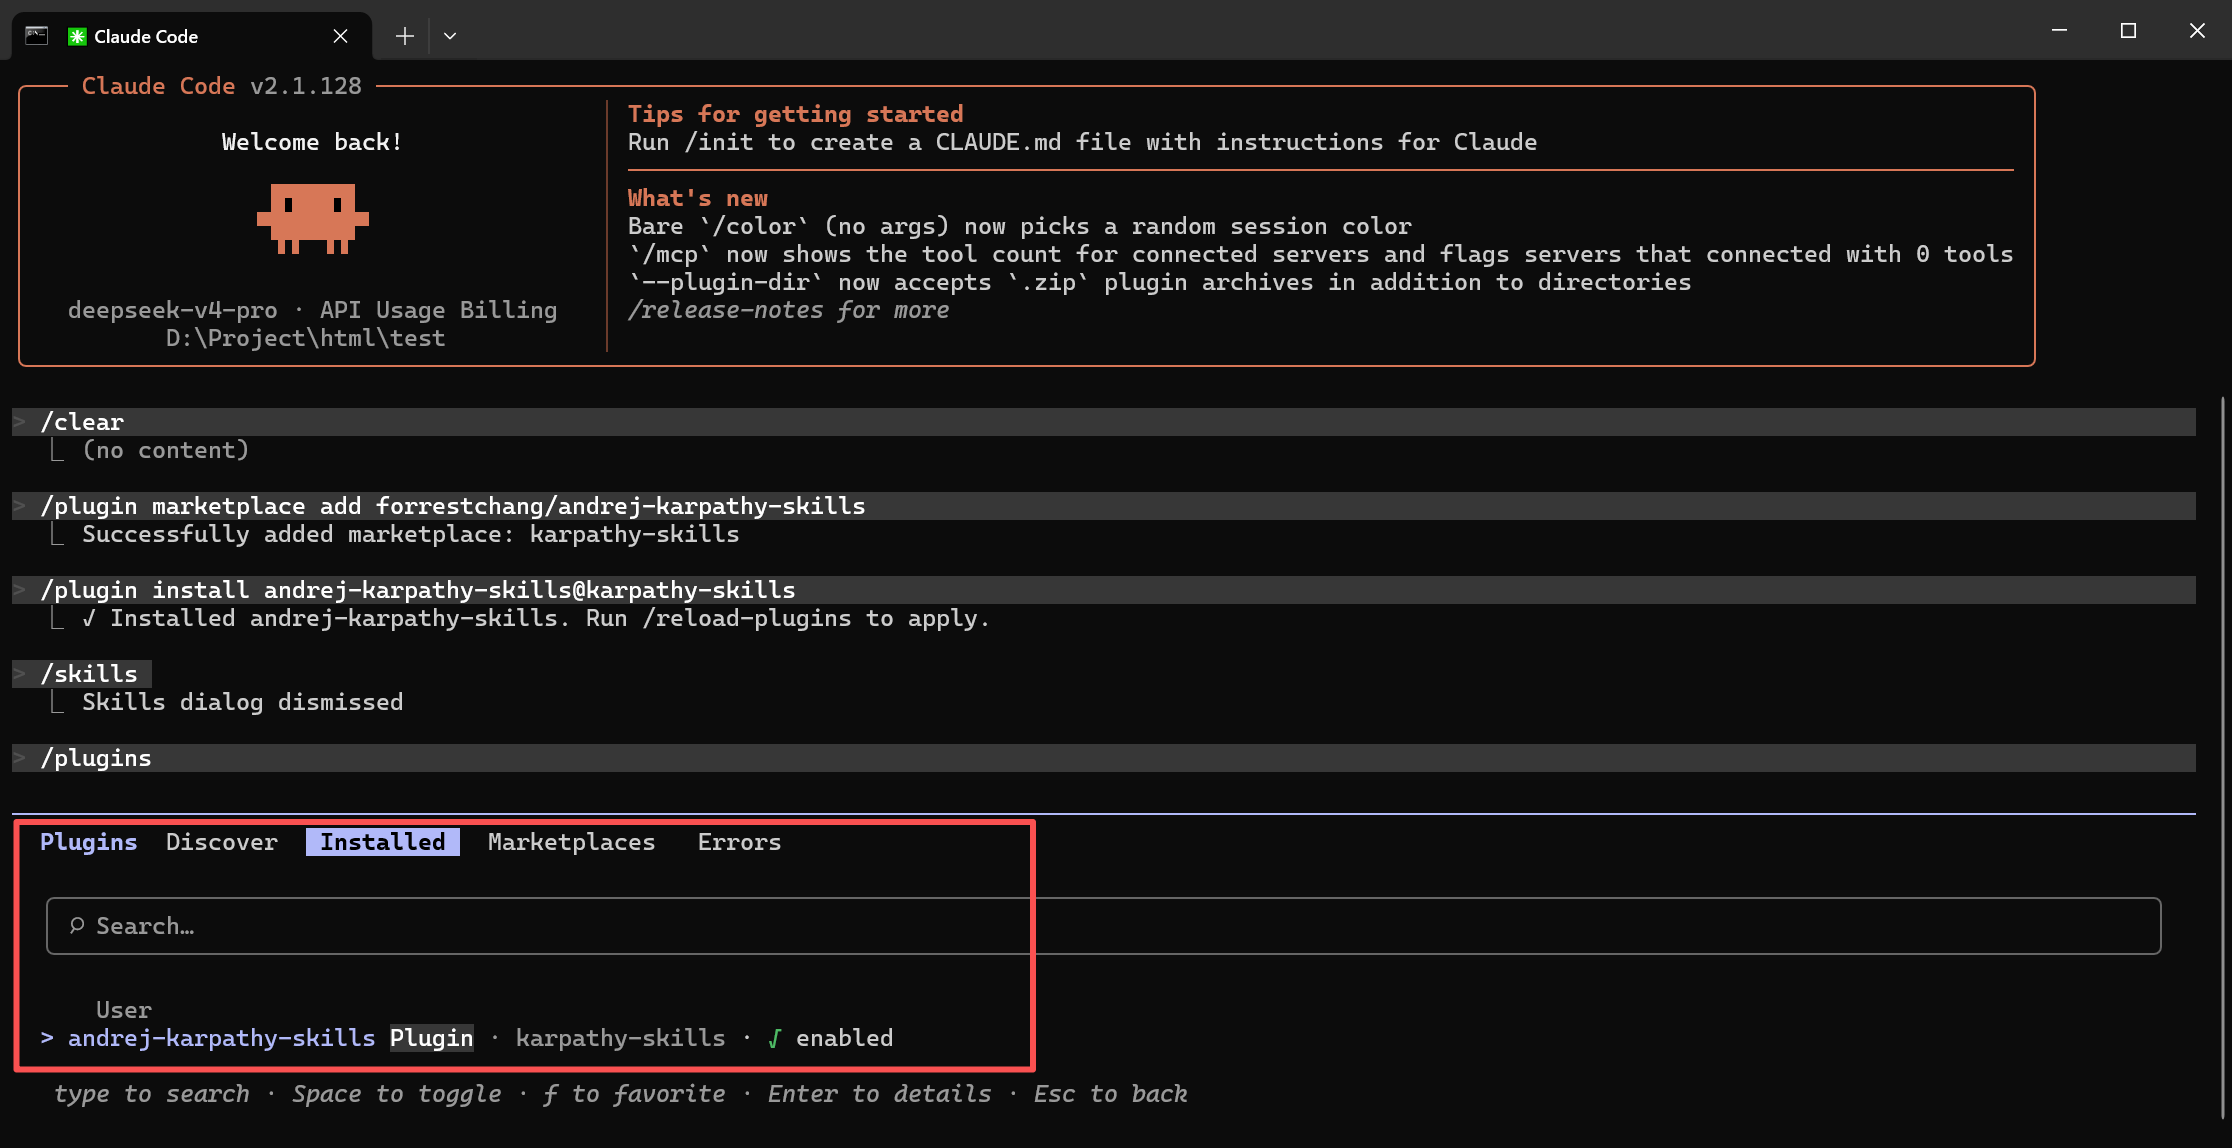
Task: Click the green enabled checkmark
Action: pyautogui.click(x=774, y=1038)
